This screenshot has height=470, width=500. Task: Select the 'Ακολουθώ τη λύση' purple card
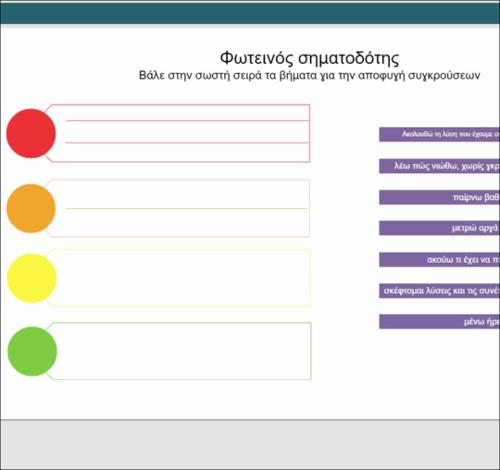pyautogui.click(x=439, y=134)
